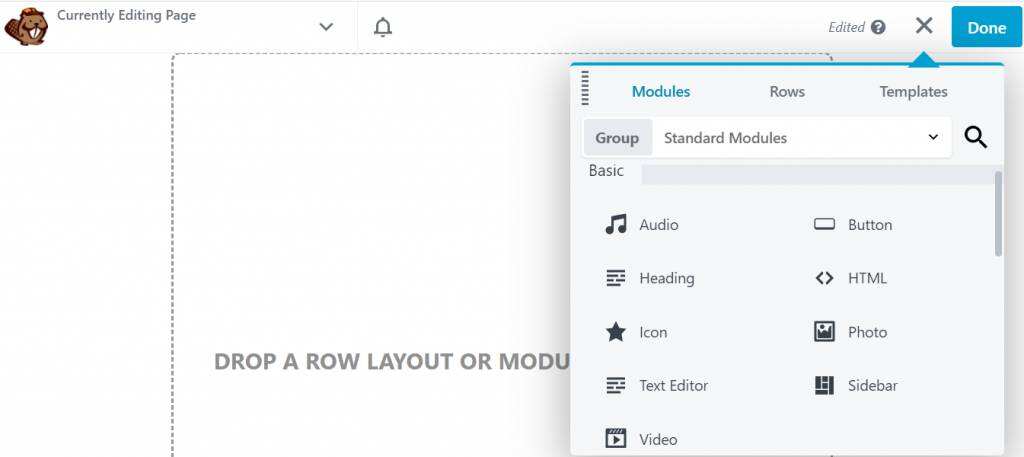1024x457 pixels.
Task: Click the Icon module label
Action: click(x=653, y=332)
